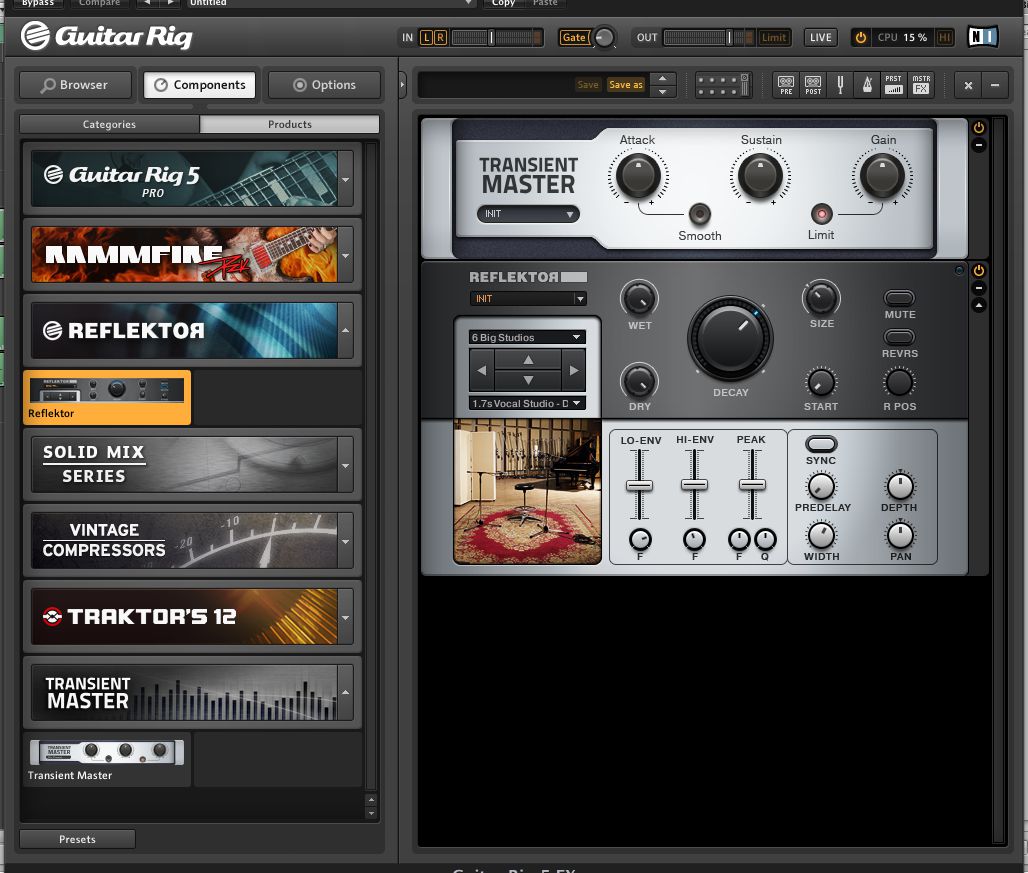This screenshot has width=1028, height=873.
Task: Select the Categories tab
Action: (109, 124)
